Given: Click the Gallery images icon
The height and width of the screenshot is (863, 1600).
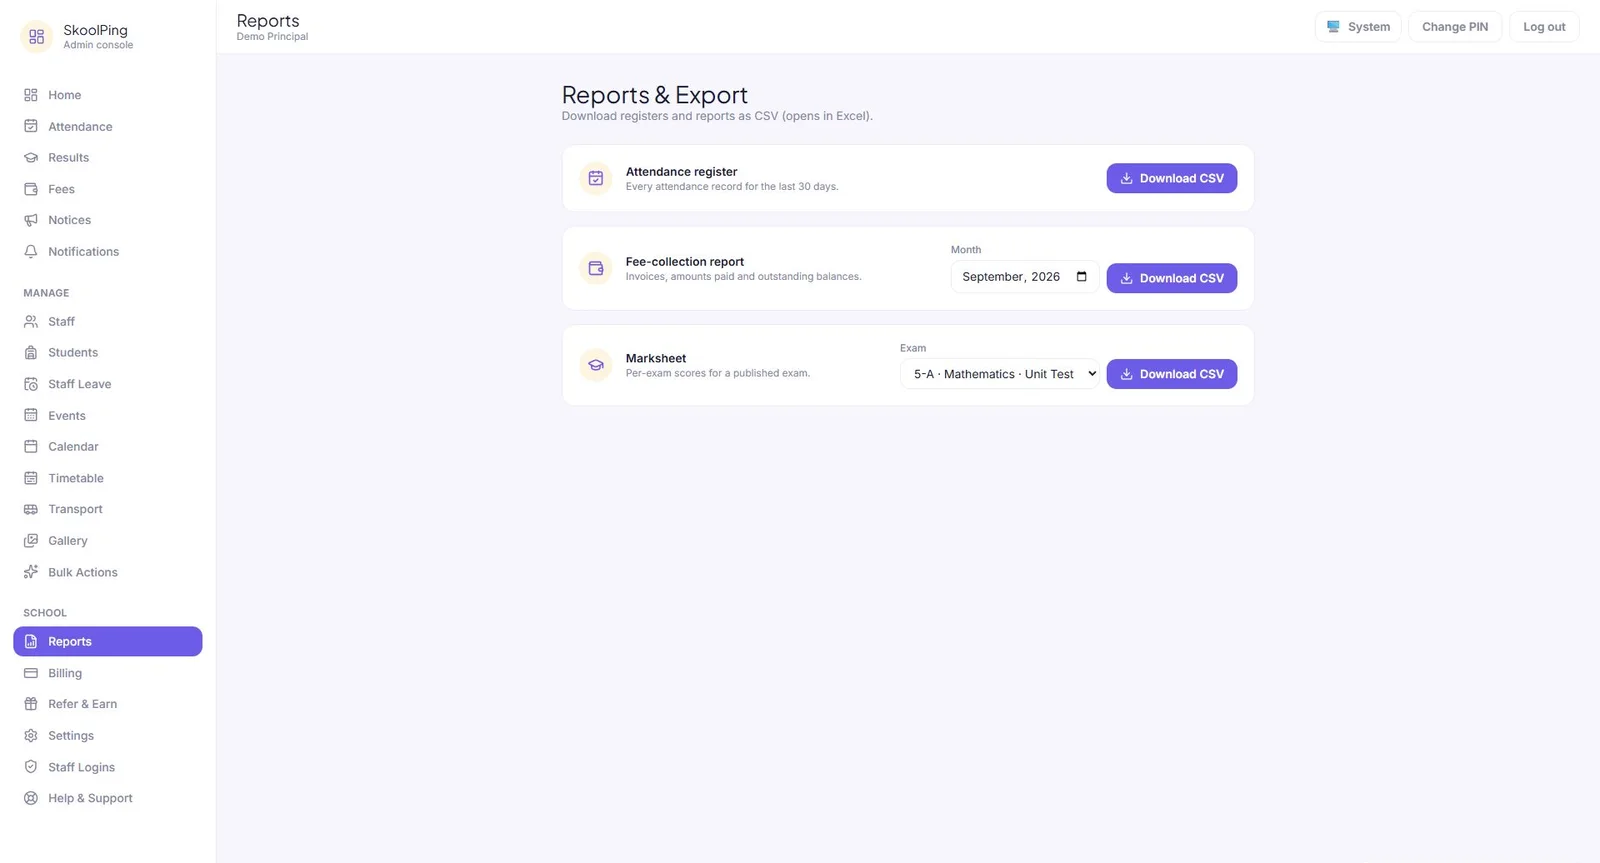Looking at the screenshot, I should coord(31,541).
